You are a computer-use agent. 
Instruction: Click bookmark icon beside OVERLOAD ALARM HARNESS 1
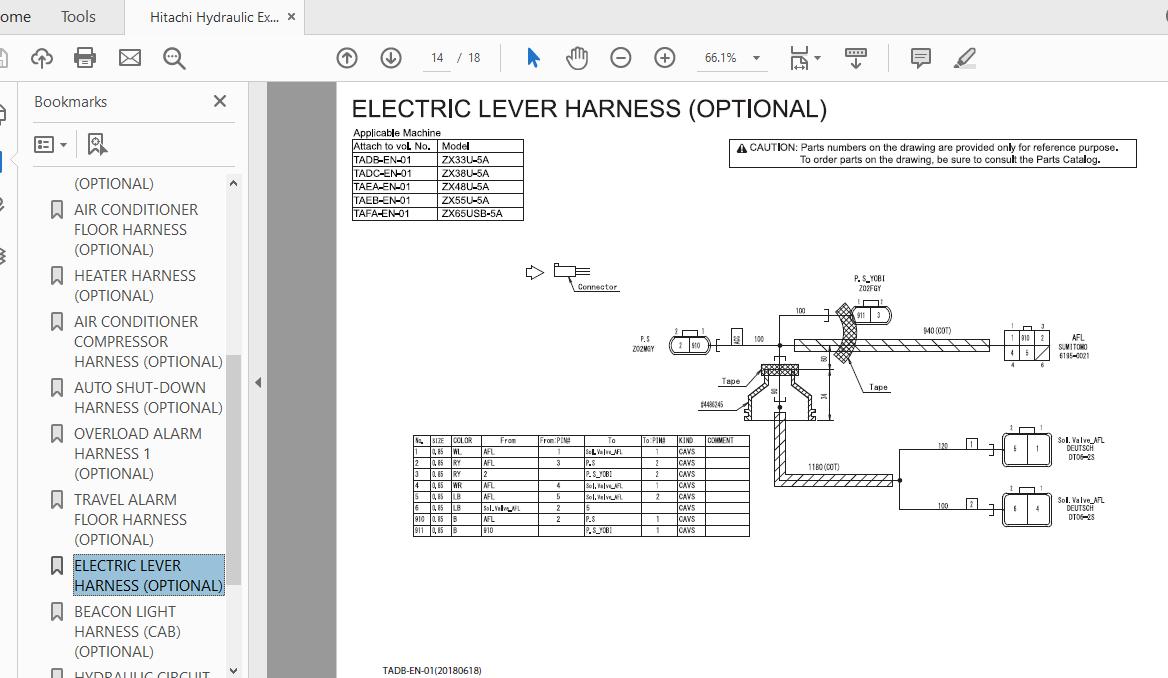(x=57, y=434)
